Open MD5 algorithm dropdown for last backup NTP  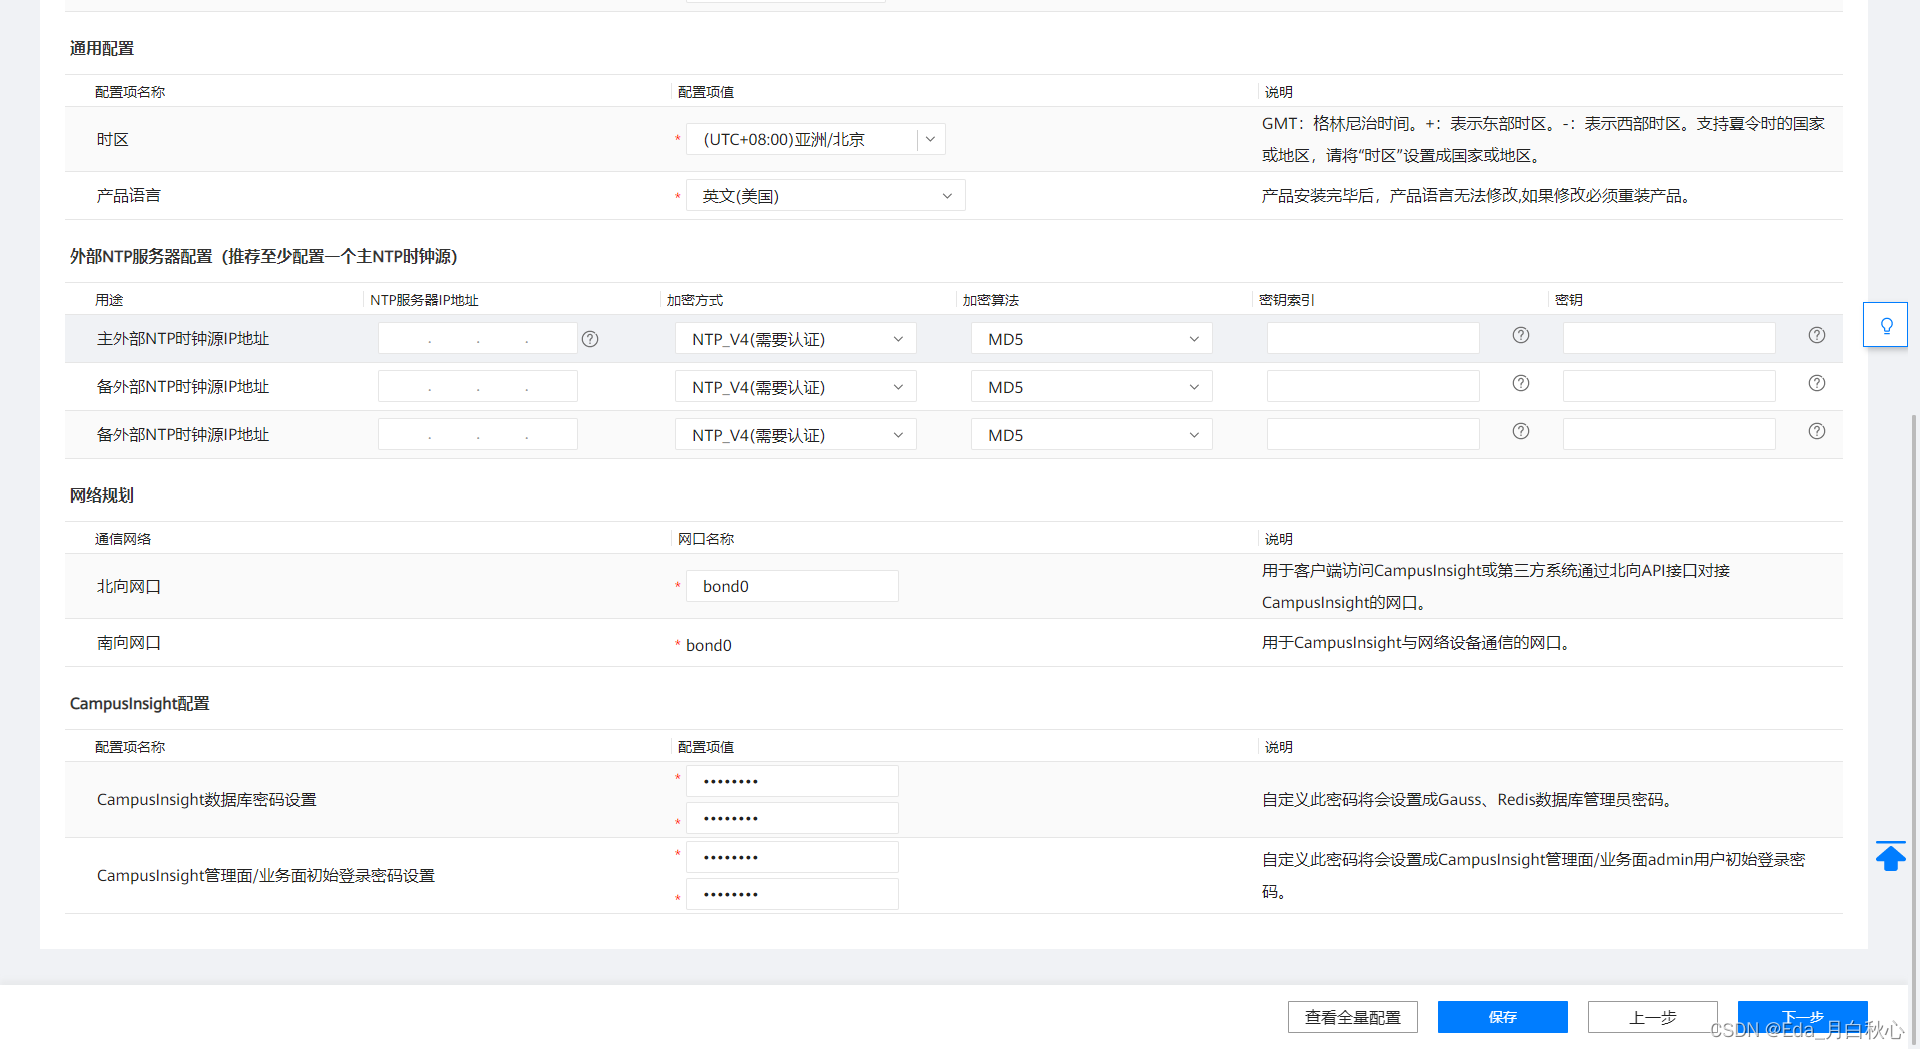point(1092,435)
